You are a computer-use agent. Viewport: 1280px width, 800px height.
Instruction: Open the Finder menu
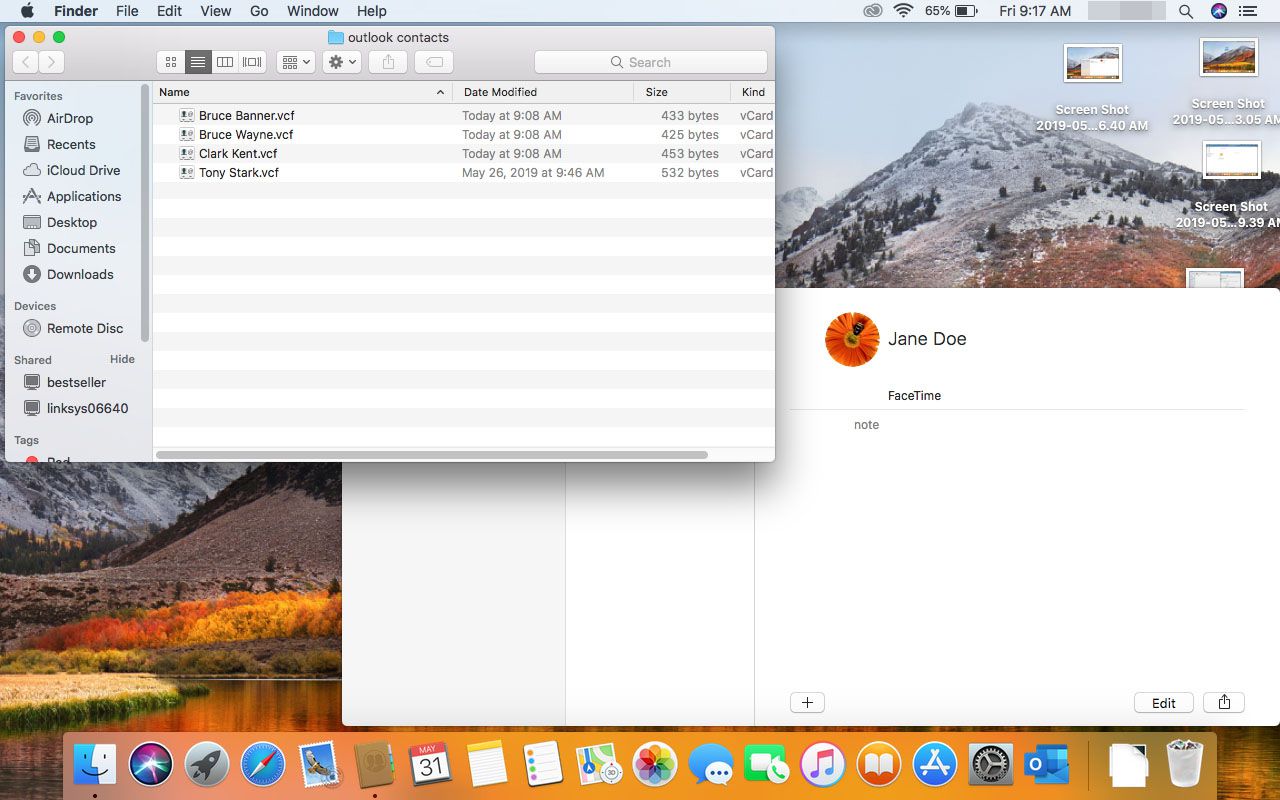click(x=75, y=11)
